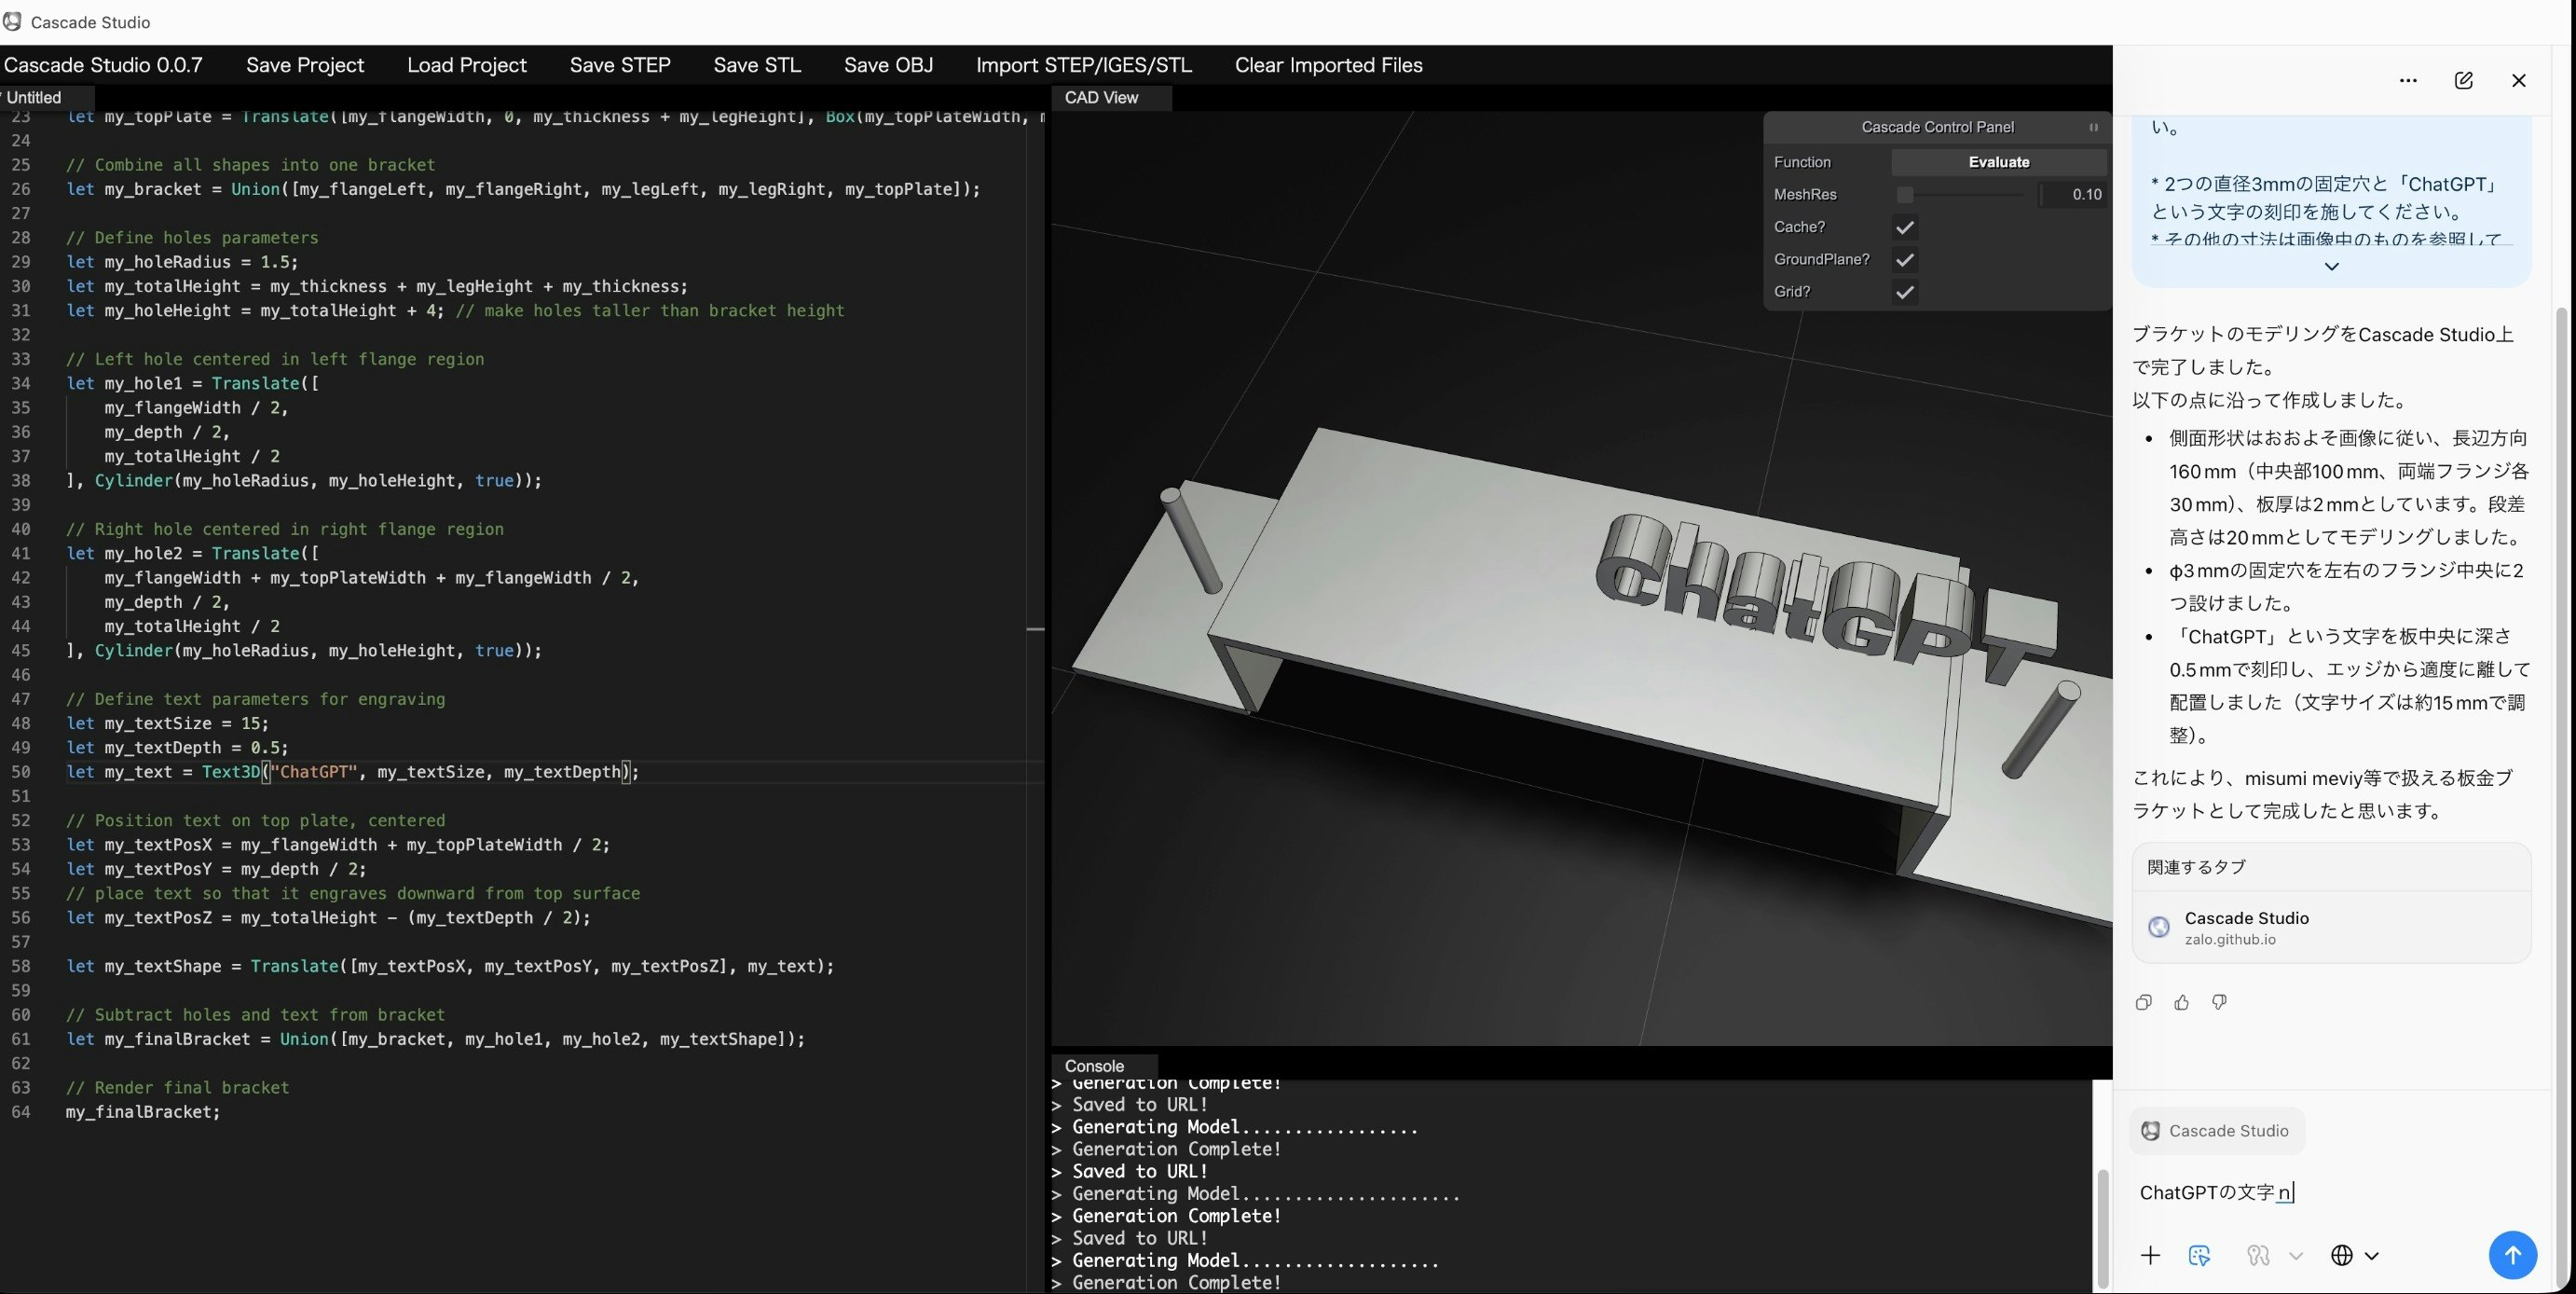This screenshot has height=1294, width=2576.
Task: Uncheck the Grid? option
Action: [x=1904, y=292]
